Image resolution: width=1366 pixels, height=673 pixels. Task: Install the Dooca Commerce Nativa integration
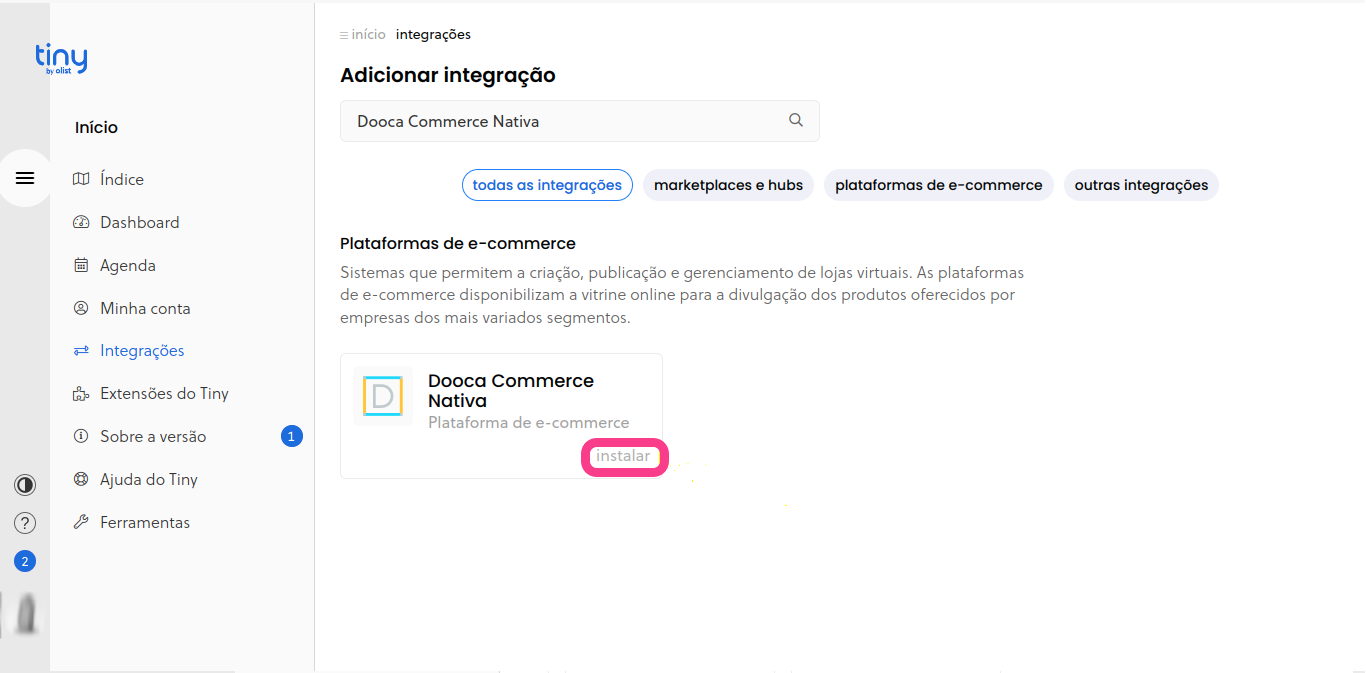click(623, 456)
